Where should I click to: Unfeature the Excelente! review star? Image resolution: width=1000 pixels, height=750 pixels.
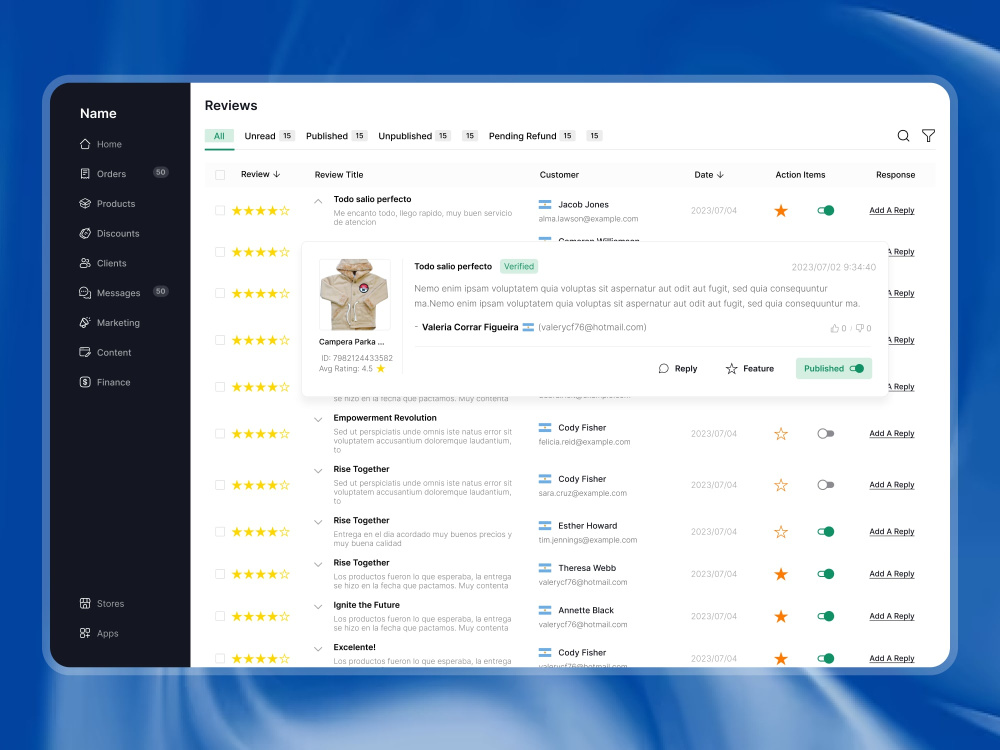tap(781, 658)
